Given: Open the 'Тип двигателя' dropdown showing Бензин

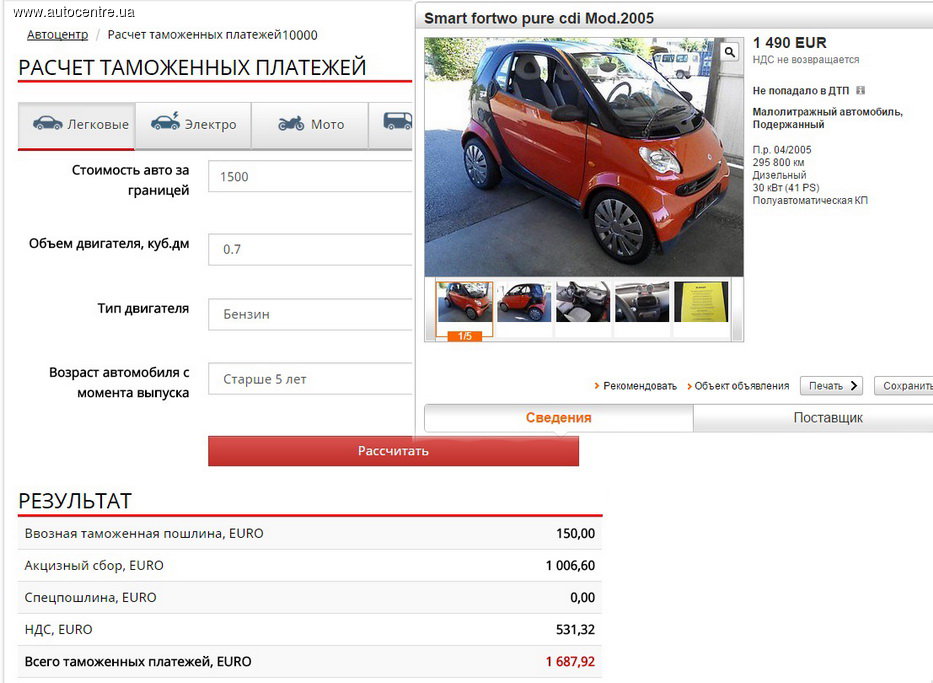Looking at the screenshot, I should 310,314.
